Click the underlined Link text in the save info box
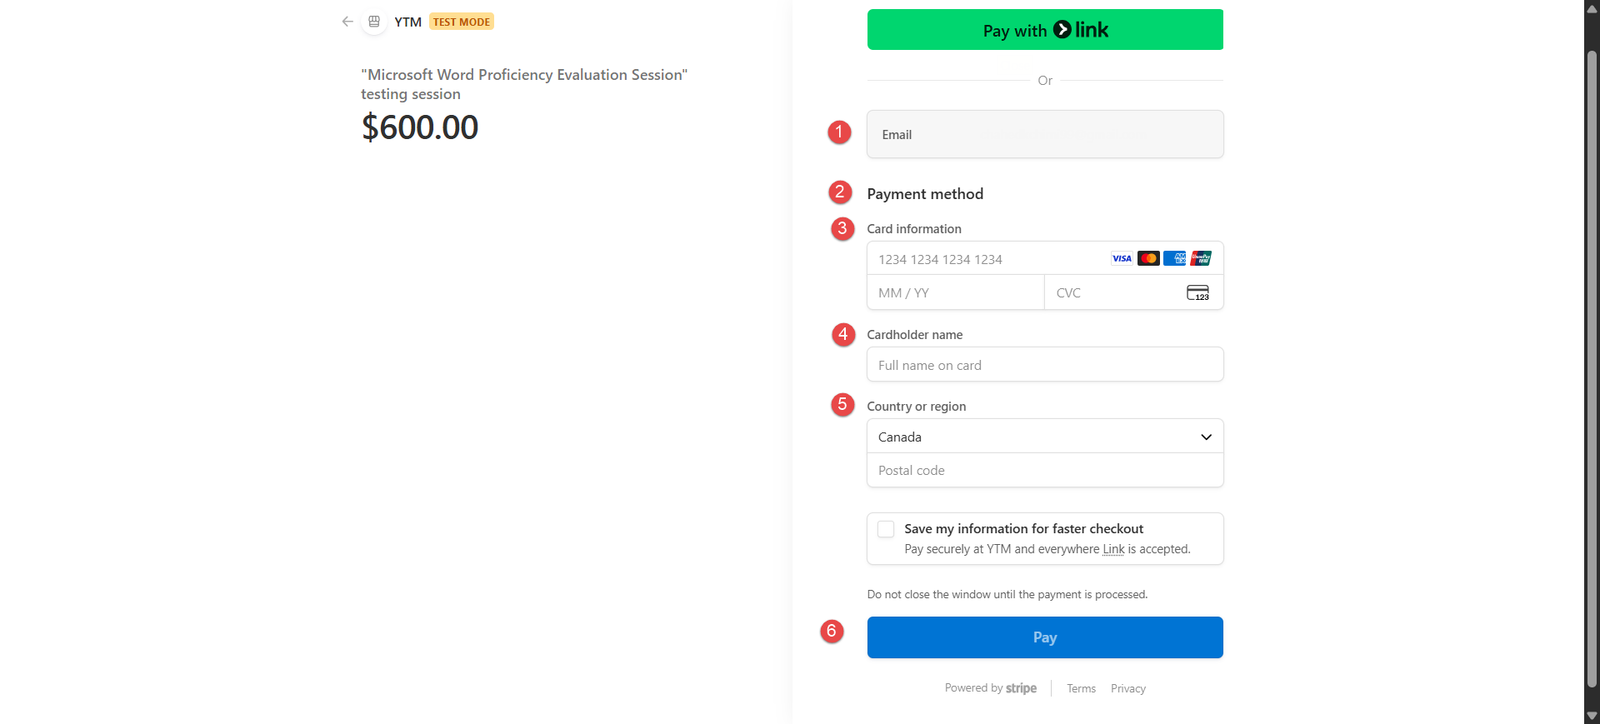 tap(1113, 549)
